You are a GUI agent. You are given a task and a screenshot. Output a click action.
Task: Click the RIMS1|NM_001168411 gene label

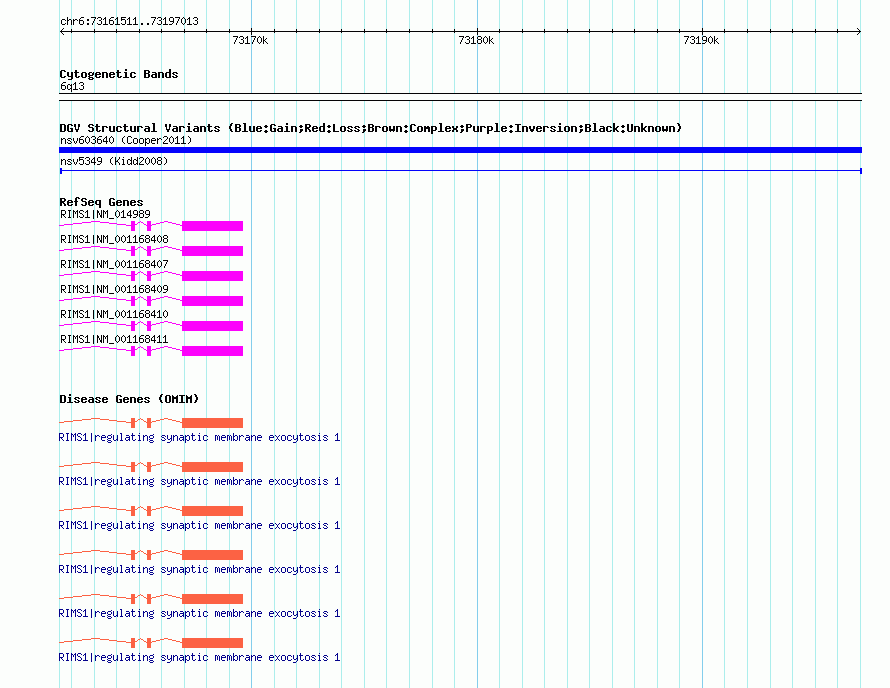coord(114,339)
